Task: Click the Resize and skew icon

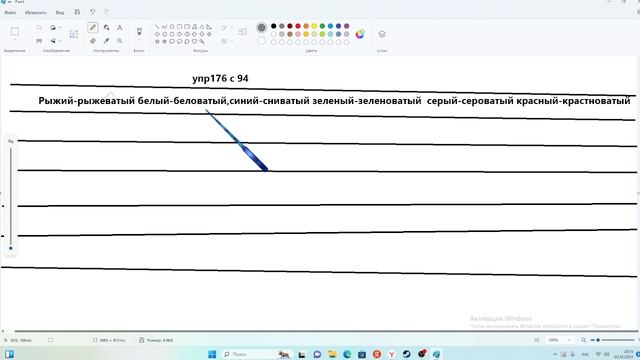Action: 39,41
